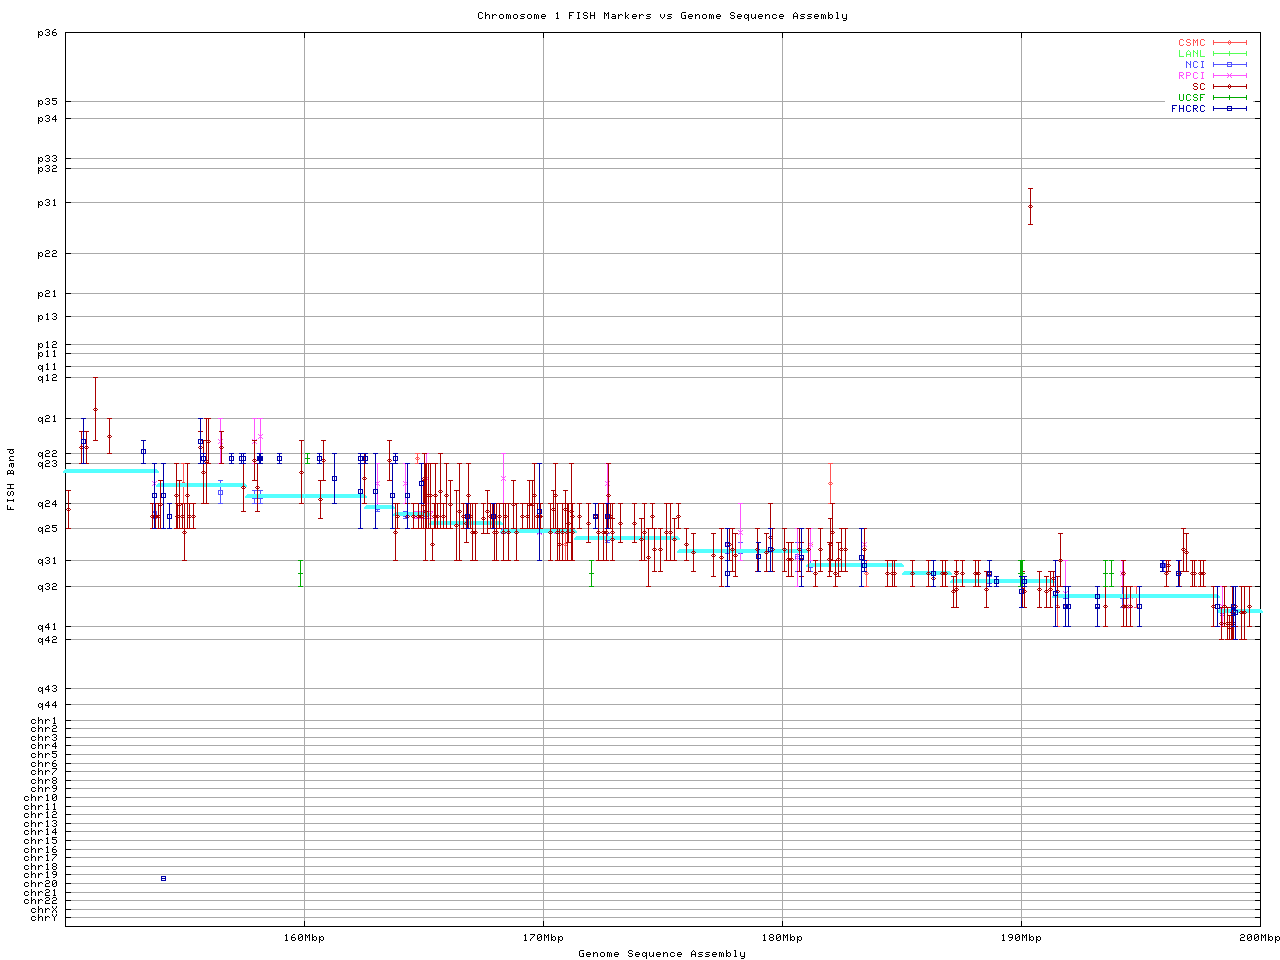Click the chart title text

662,16
